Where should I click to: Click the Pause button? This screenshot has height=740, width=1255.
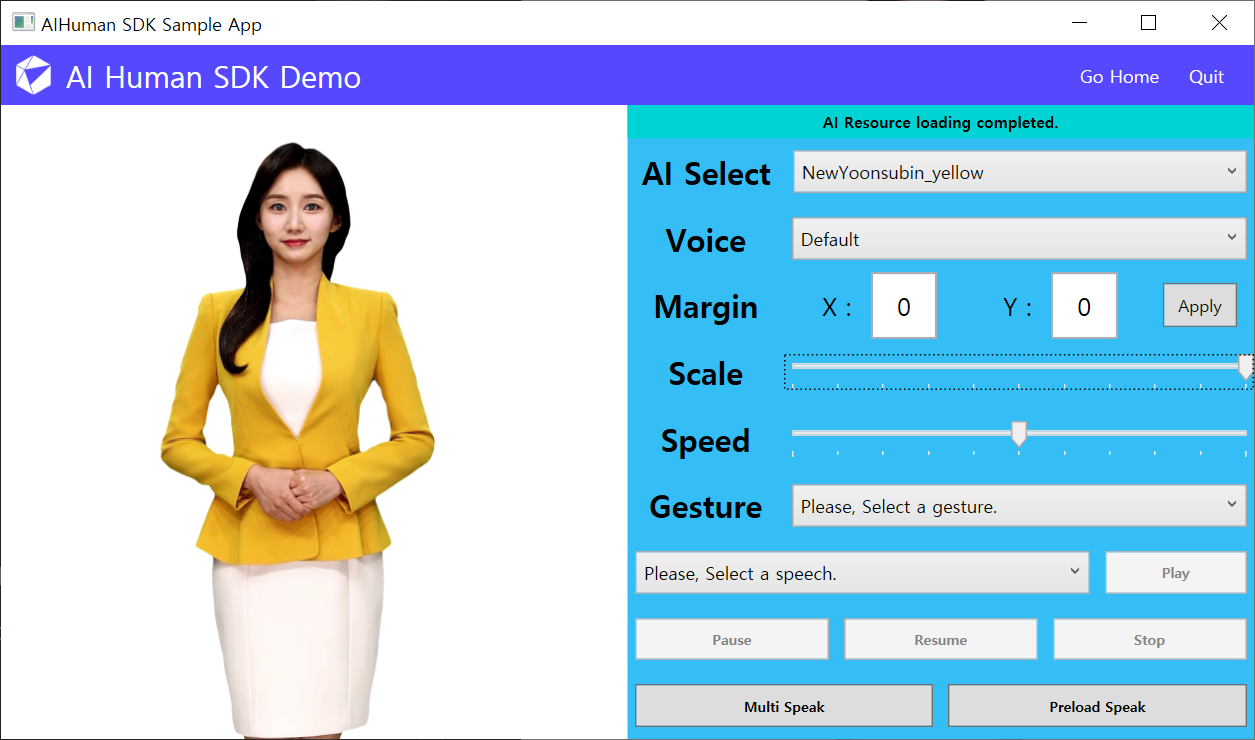point(732,640)
